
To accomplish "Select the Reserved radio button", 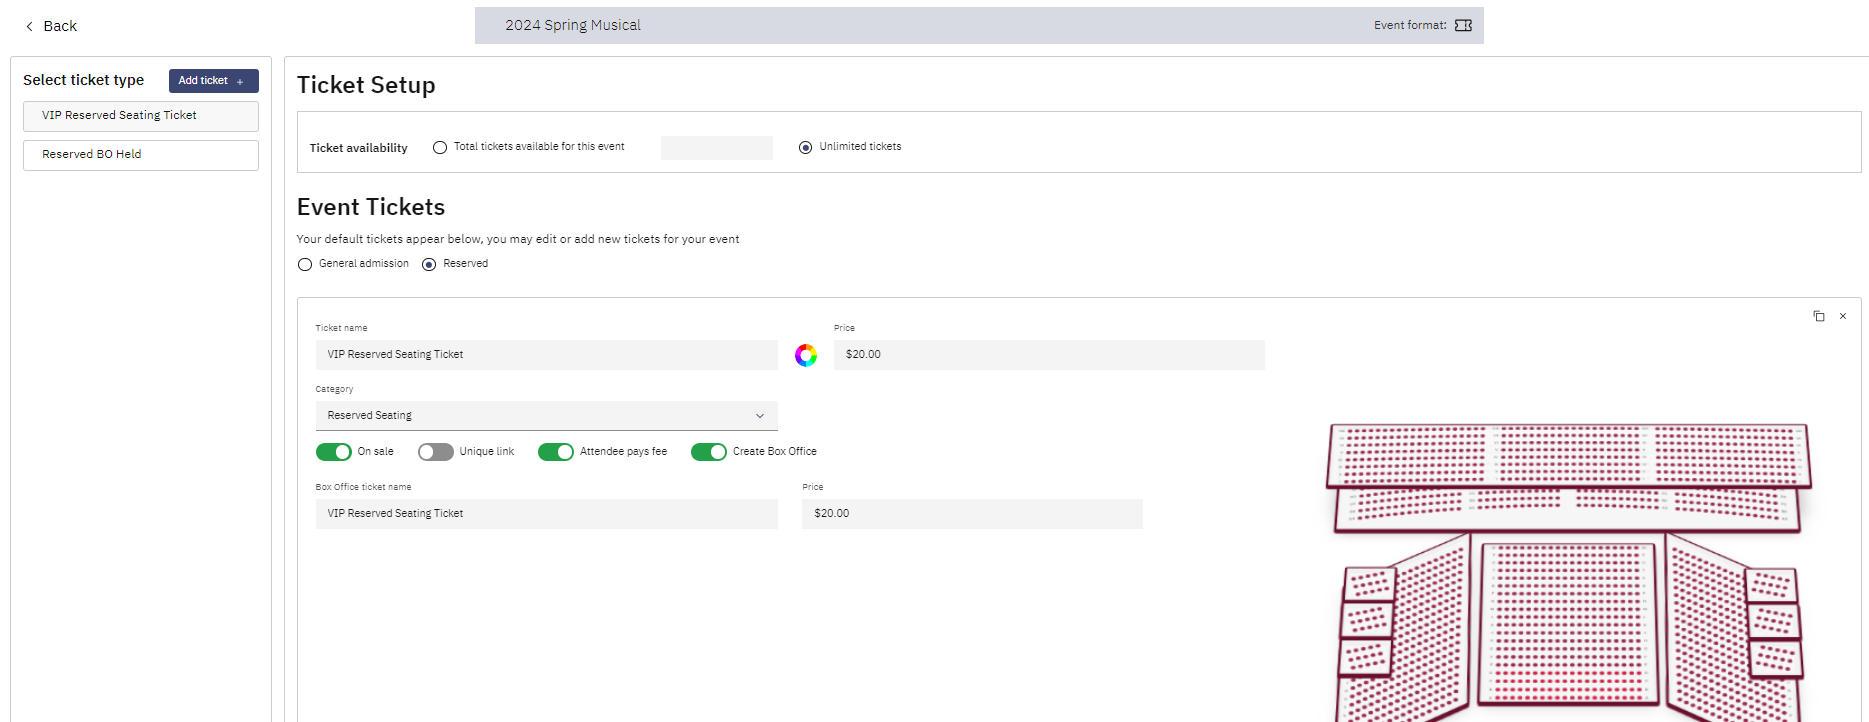I will (429, 265).
